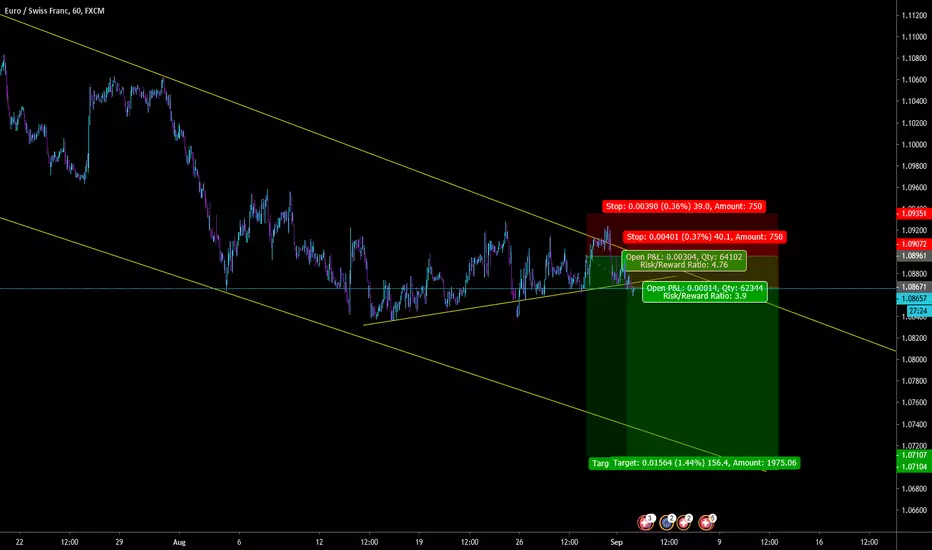
Task: Open the rightmost Swiss flag event marker
Action: tap(706, 523)
